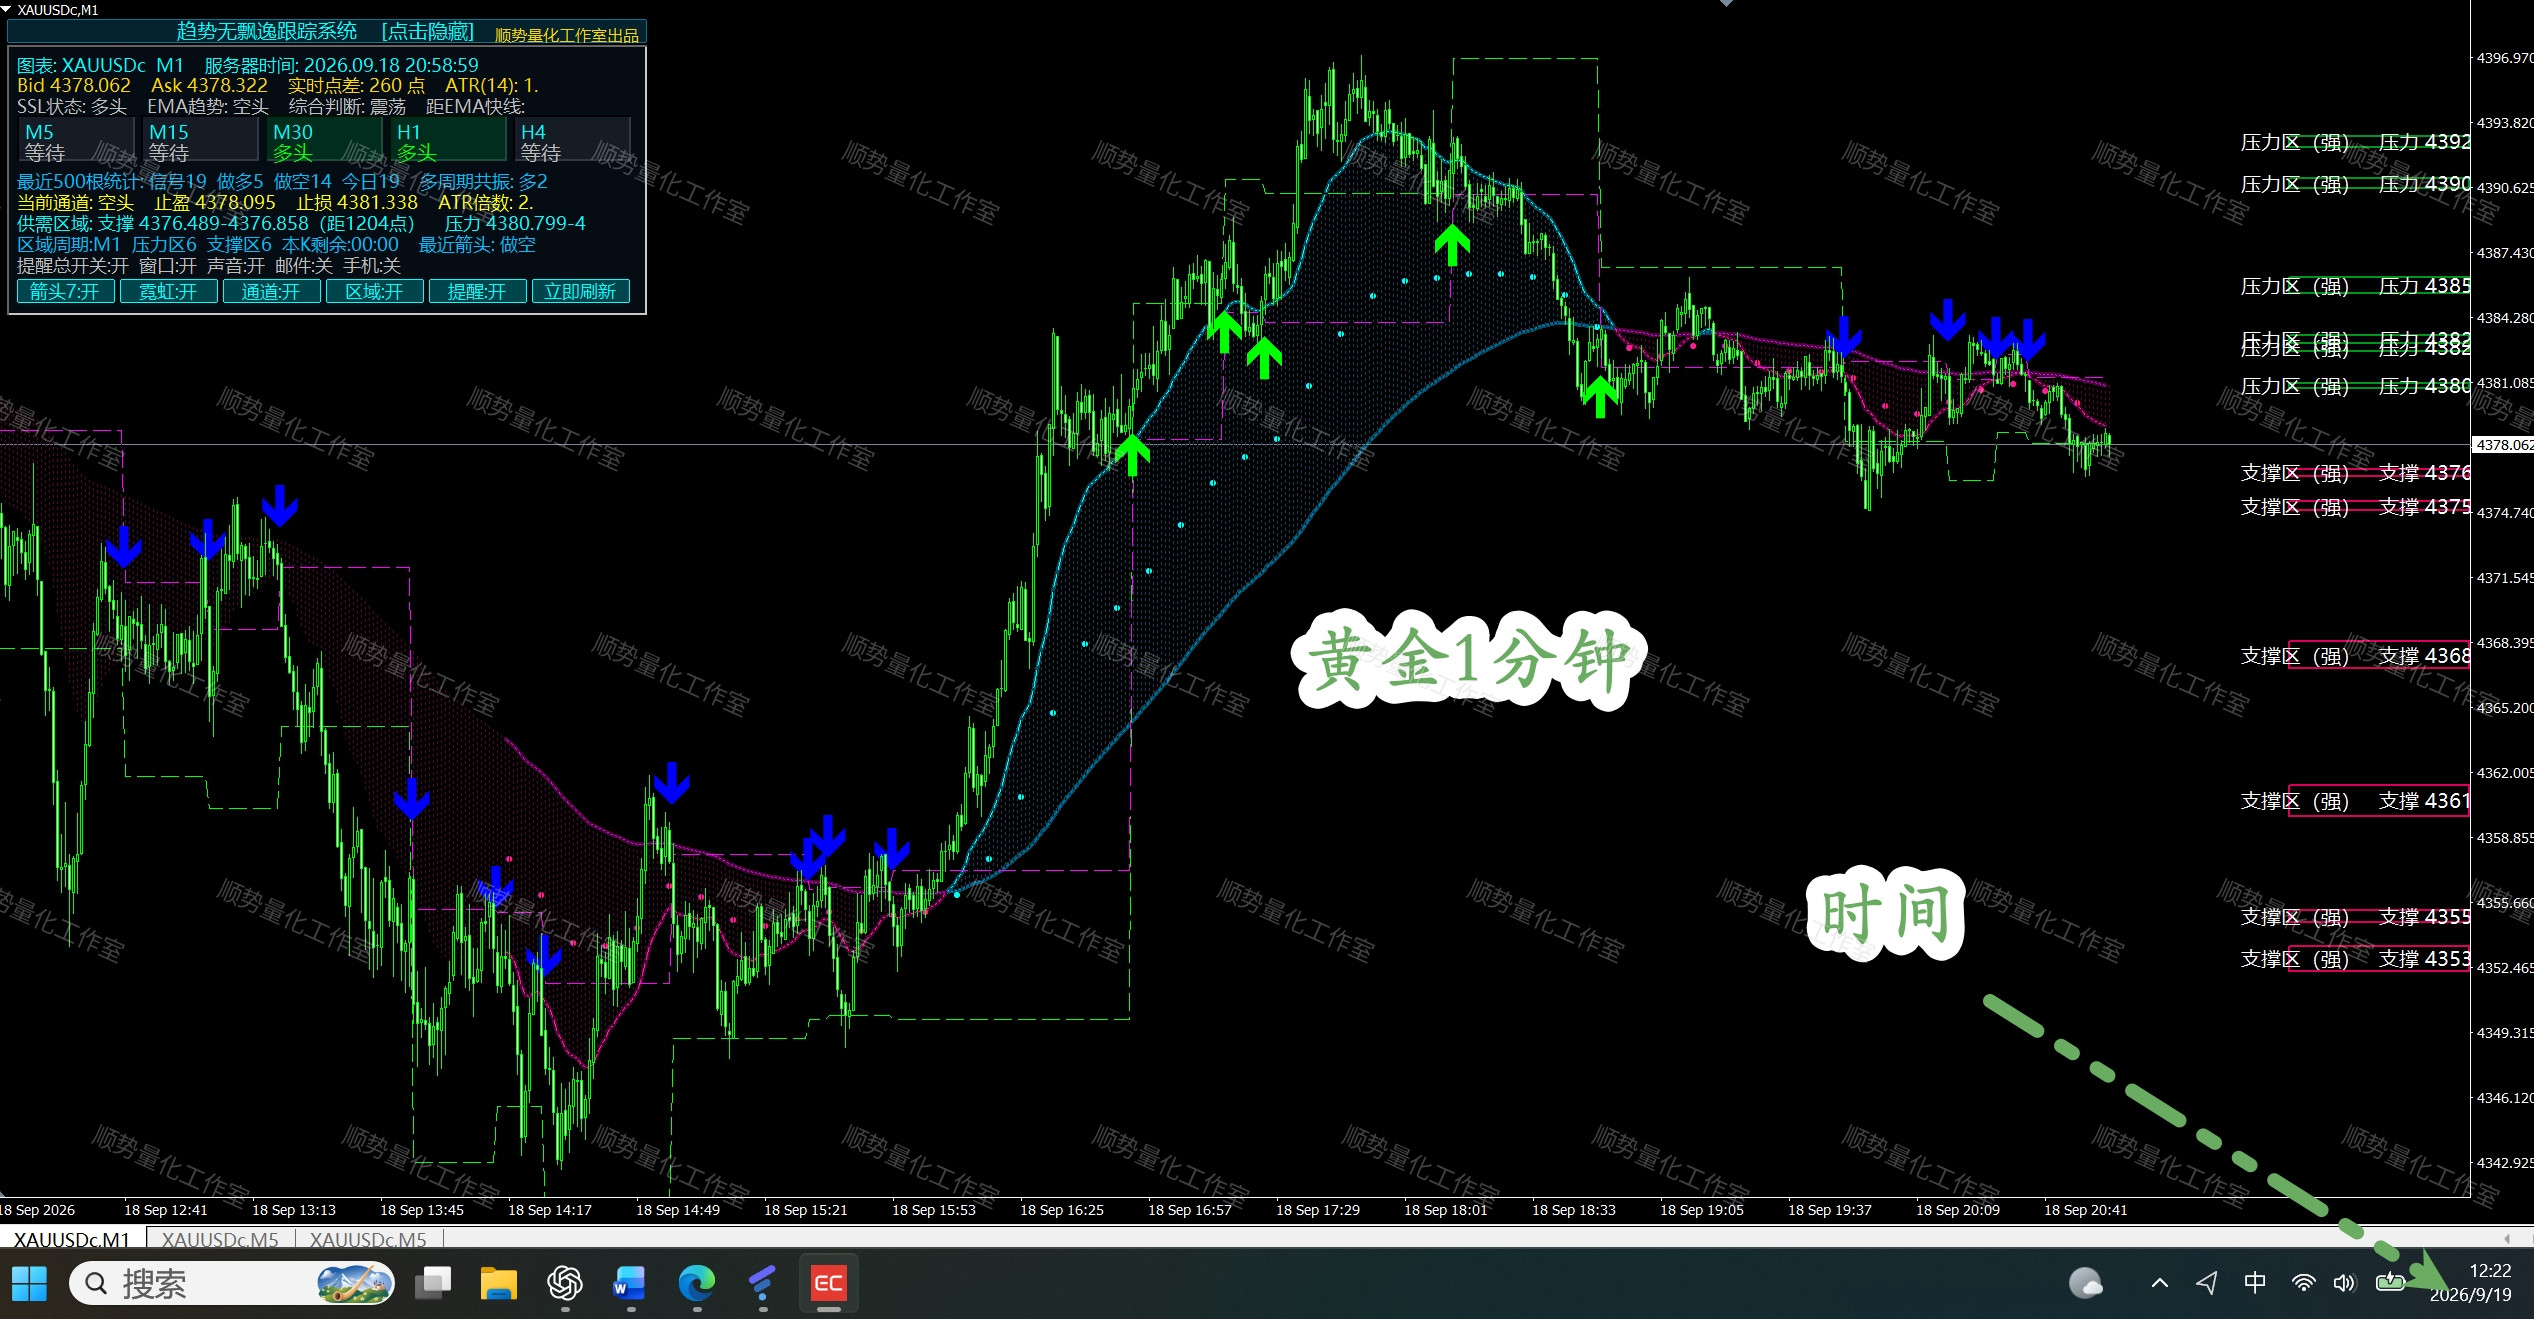Open Microsoft Edge from the taskbar
Viewport: 2534px width, 1319px height.
[697, 1283]
